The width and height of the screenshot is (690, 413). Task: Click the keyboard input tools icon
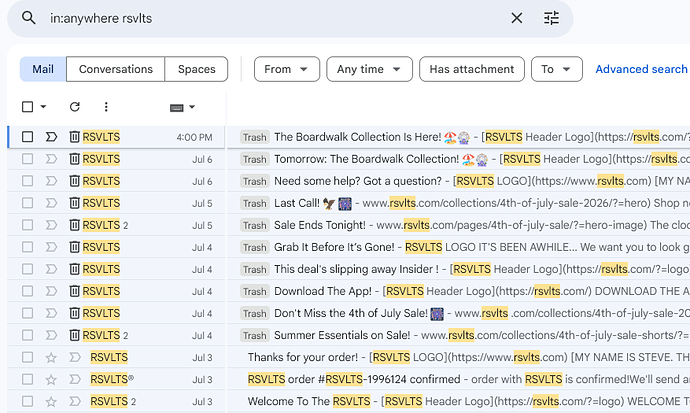(x=176, y=107)
